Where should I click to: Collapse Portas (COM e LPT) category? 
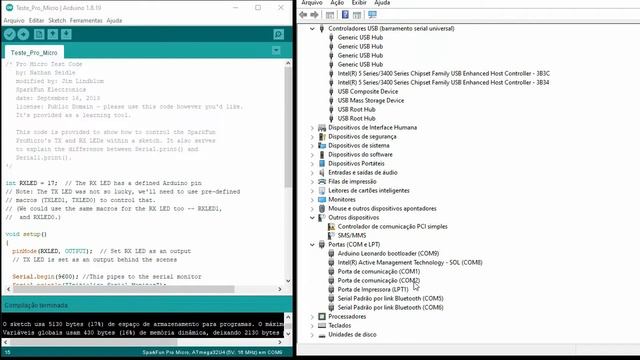click(312, 244)
